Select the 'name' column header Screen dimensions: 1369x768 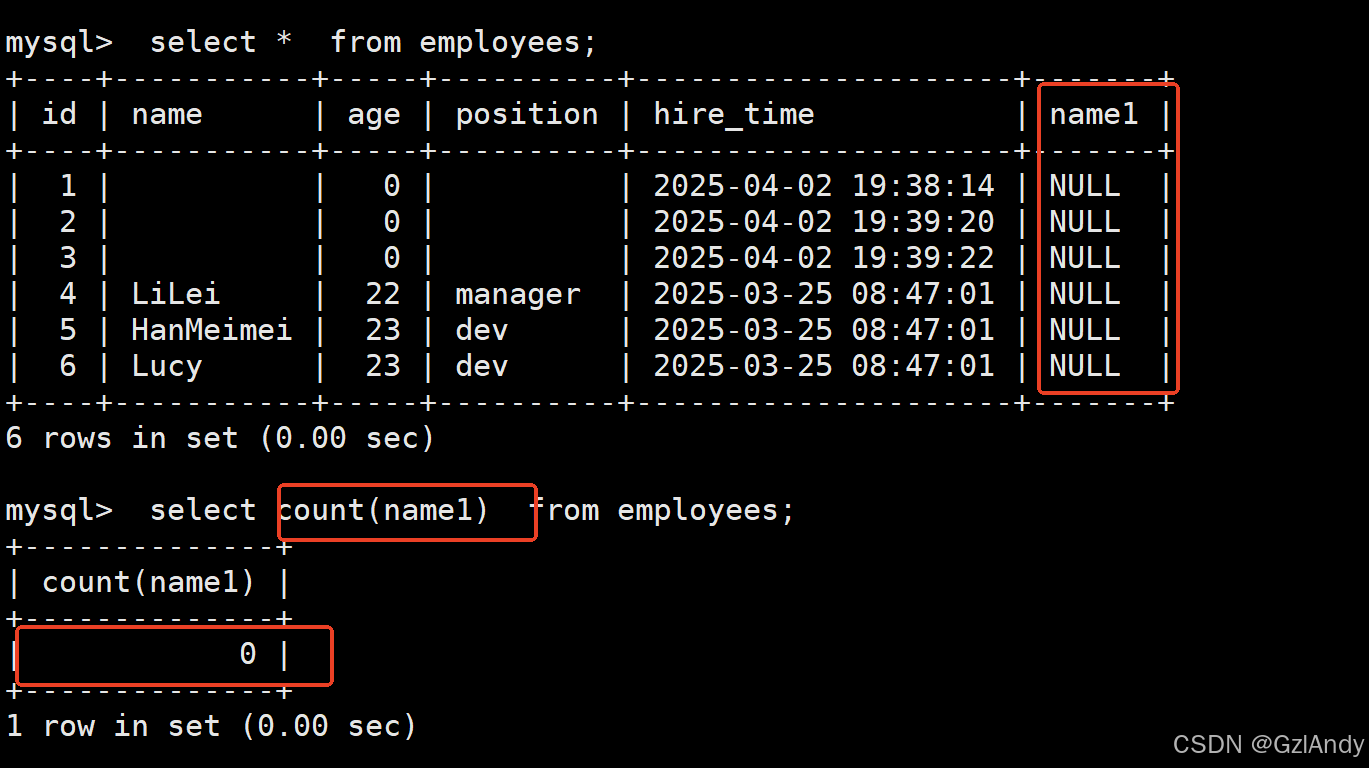point(167,114)
